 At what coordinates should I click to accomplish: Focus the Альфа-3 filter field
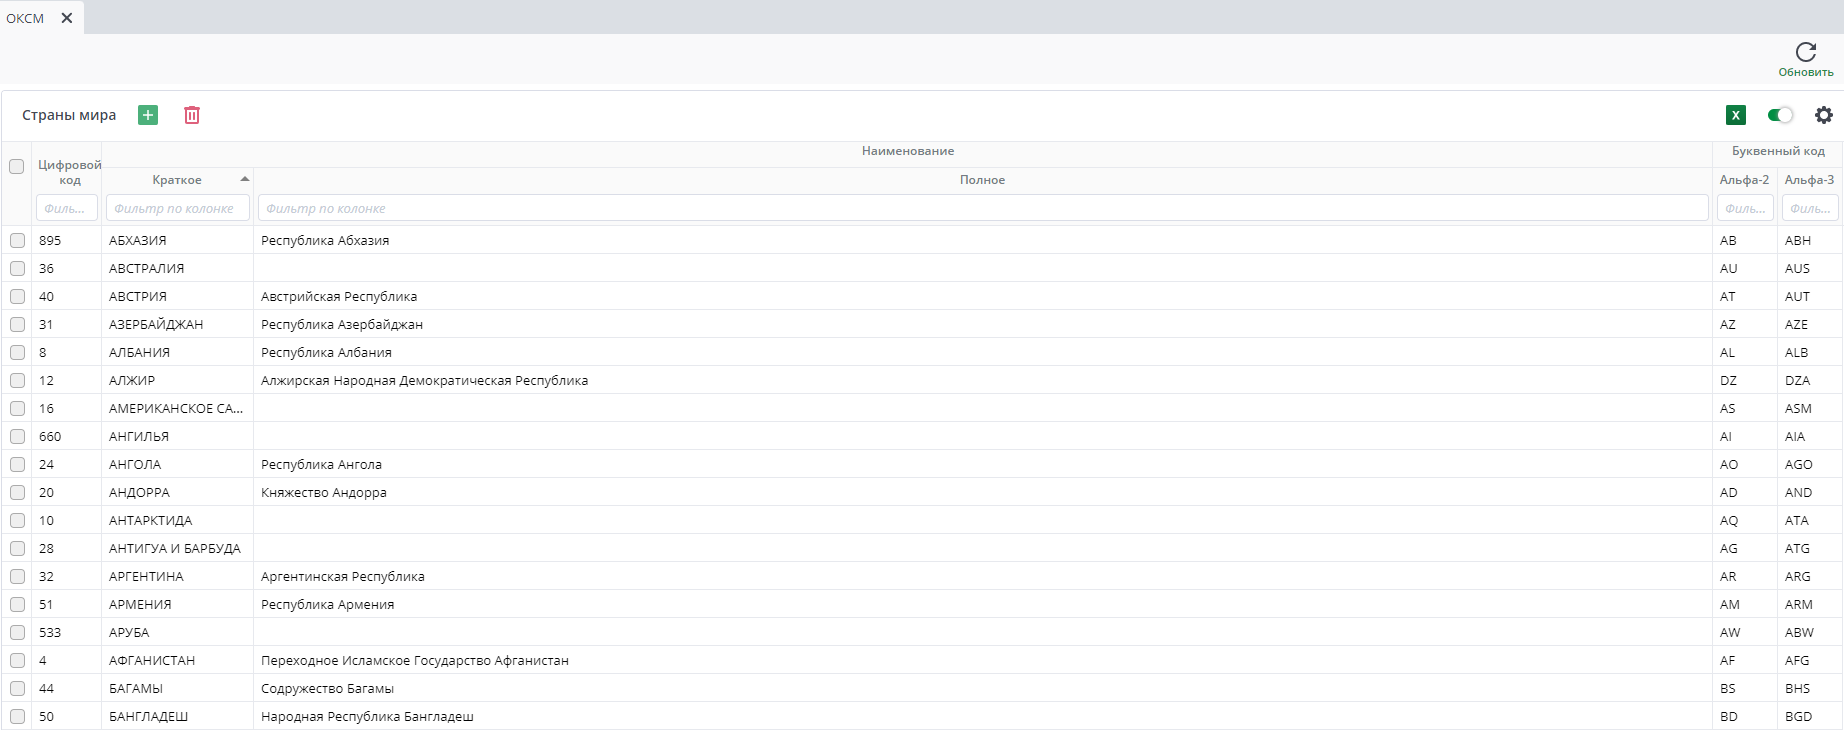[1810, 208]
